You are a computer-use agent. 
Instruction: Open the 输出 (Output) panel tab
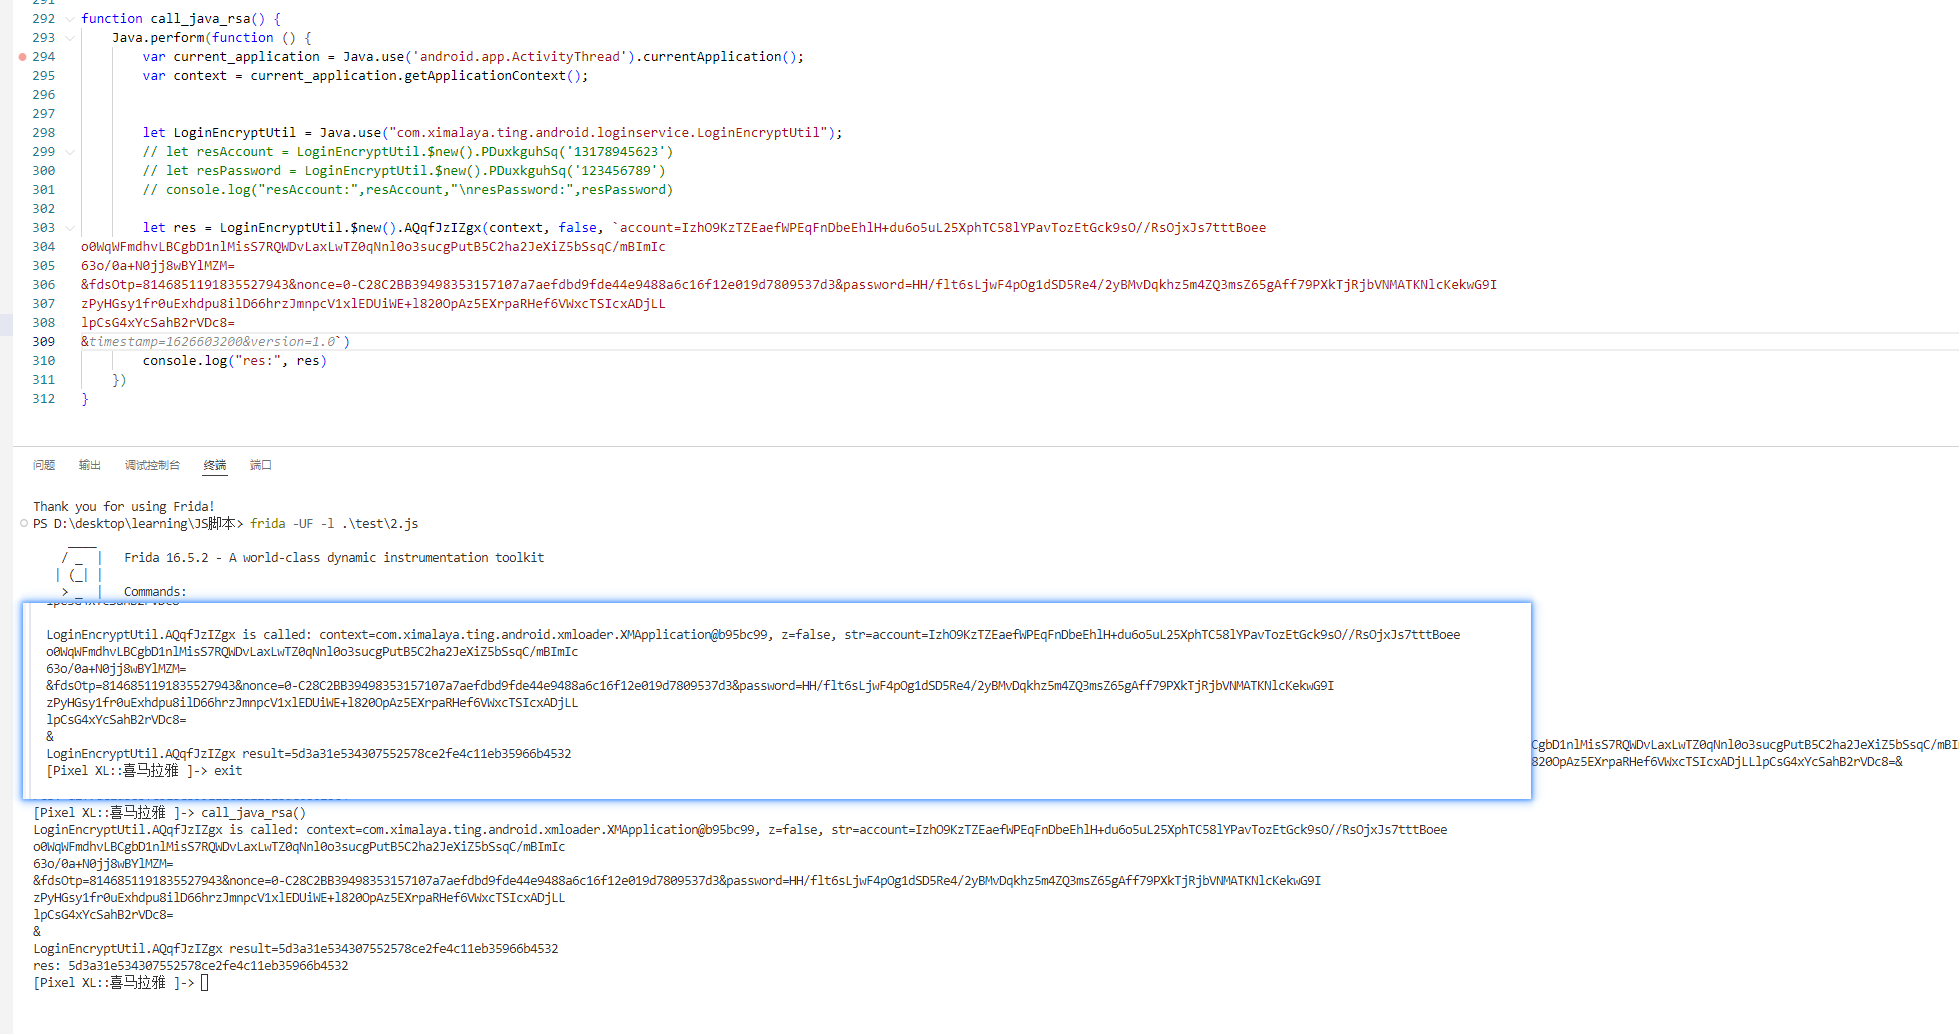point(90,465)
